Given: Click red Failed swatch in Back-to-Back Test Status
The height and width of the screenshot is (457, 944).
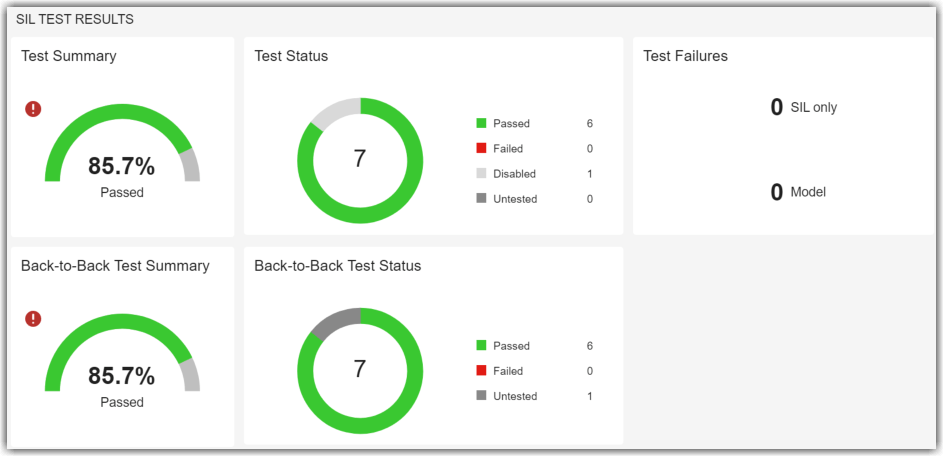Looking at the screenshot, I should (x=481, y=371).
